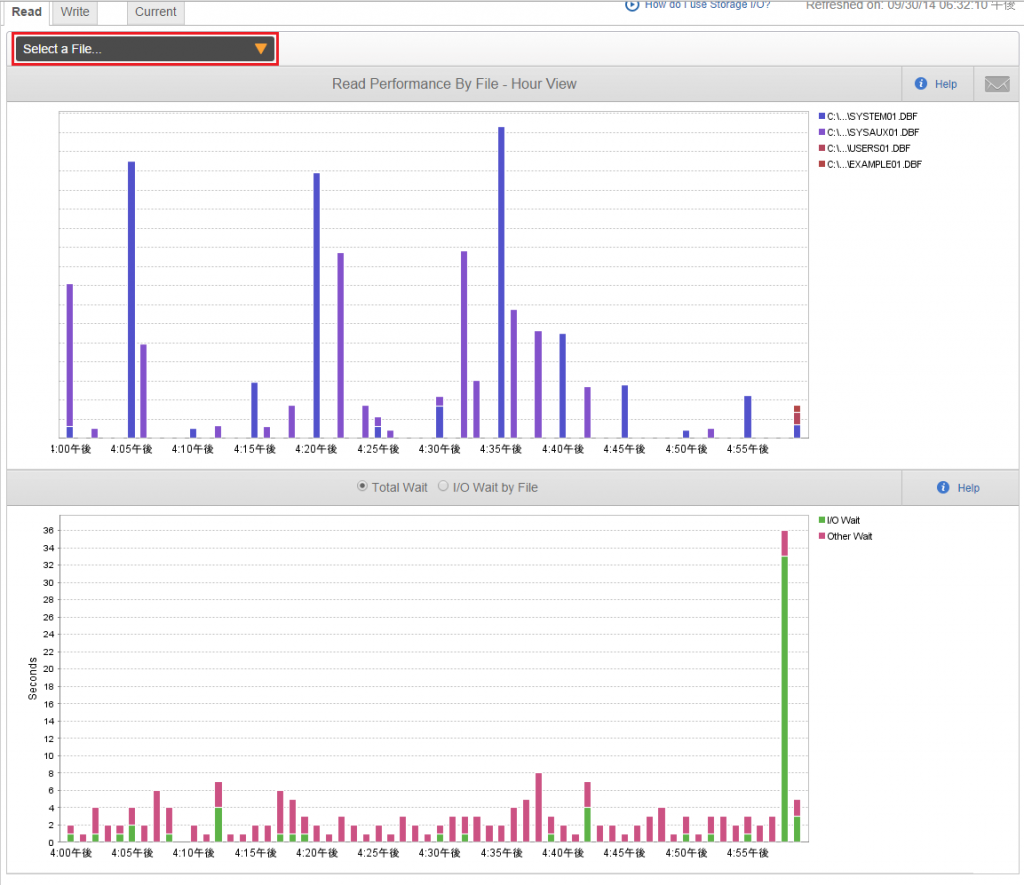Click the envelope email icon
Viewport: 1024px width, 885px height.
coord(997,84)
